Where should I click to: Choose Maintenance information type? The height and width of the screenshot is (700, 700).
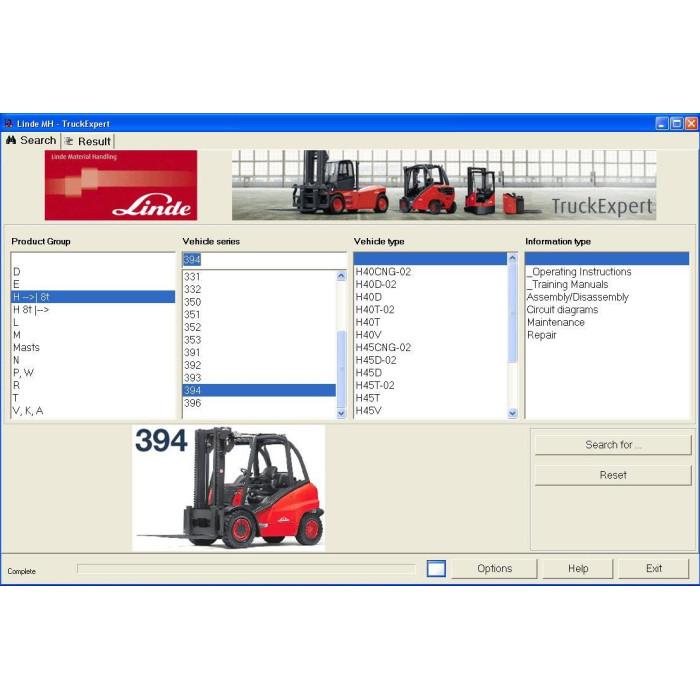tap(607, 322)
